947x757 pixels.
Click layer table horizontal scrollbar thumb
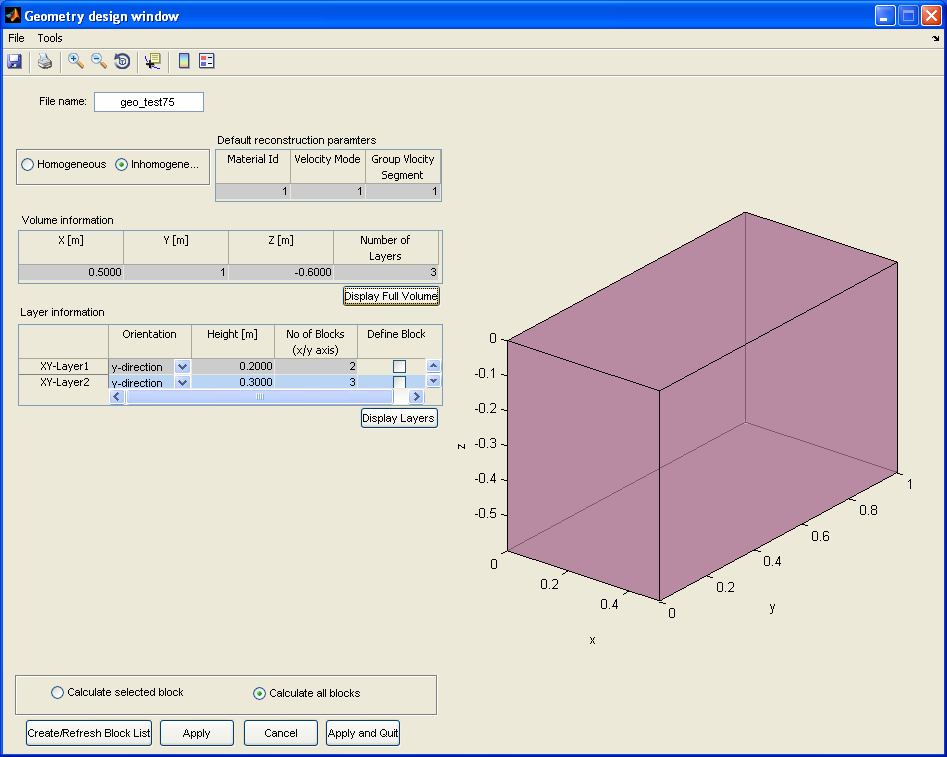tap(260, 396)
